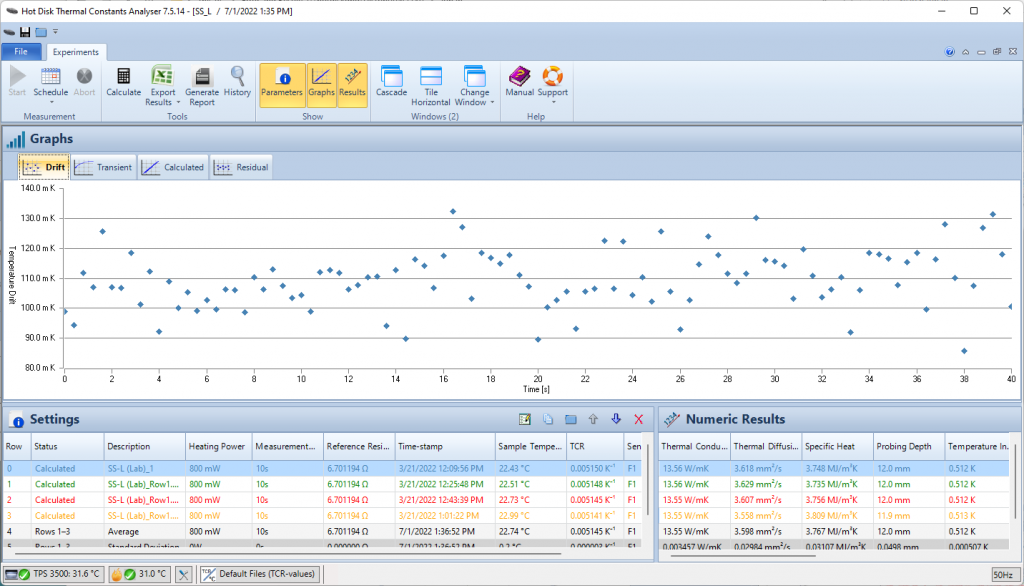The height and width of the screenshot is (586, 1024).
Task: Click the blue folder icon in quick access
Action: (x=41, y=32)
